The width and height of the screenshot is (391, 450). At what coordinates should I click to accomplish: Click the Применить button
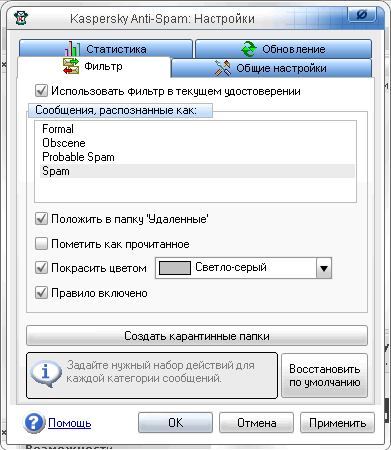click(x=337, y=423)
